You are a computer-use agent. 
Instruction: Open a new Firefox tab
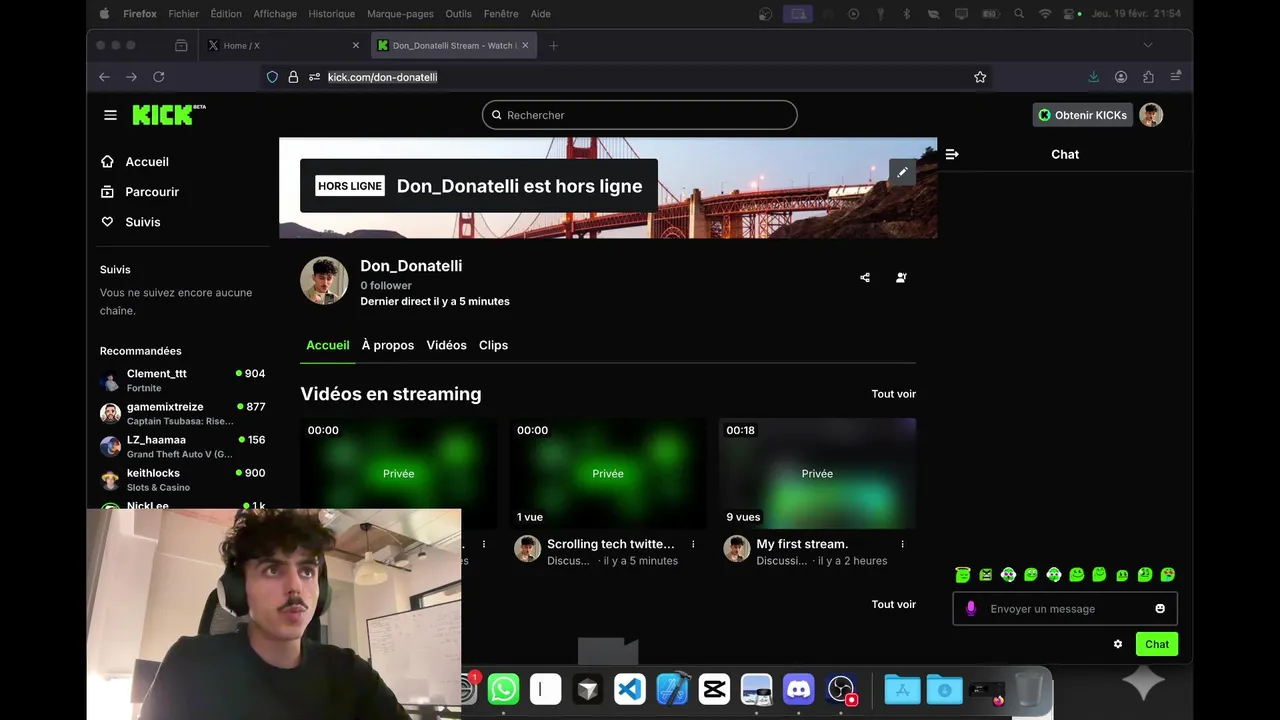(553, 45)
